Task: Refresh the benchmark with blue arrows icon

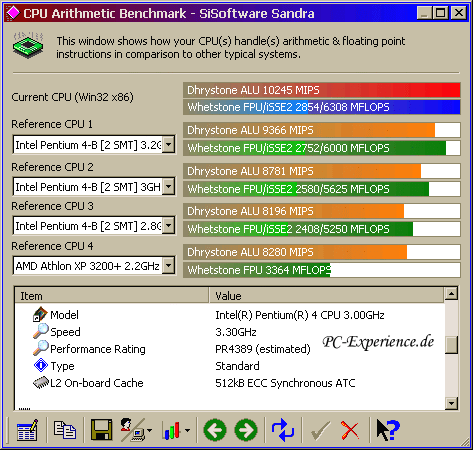Action: [283, 430]
